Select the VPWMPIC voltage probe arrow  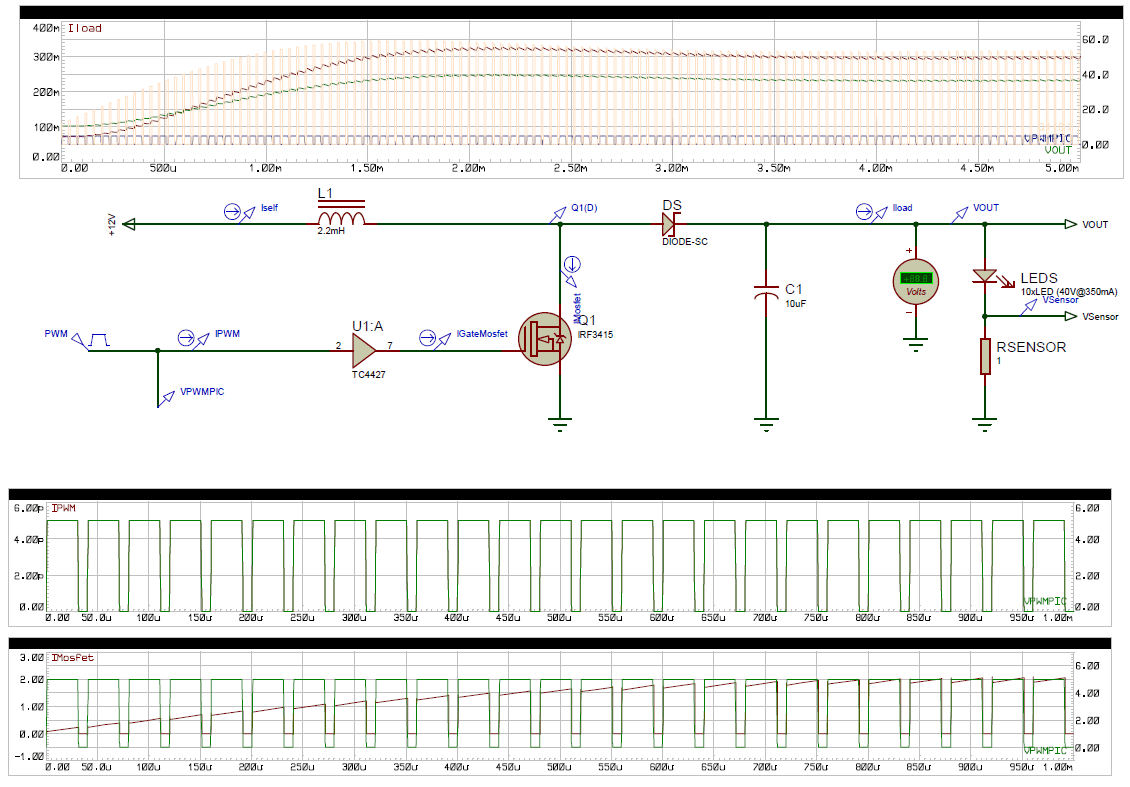click(166, 399)
